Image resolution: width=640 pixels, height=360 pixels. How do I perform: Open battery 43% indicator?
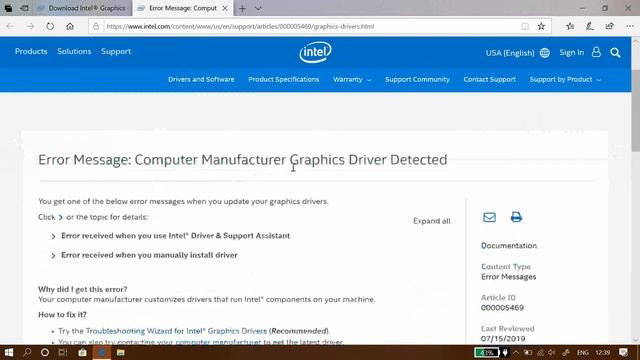487,353
